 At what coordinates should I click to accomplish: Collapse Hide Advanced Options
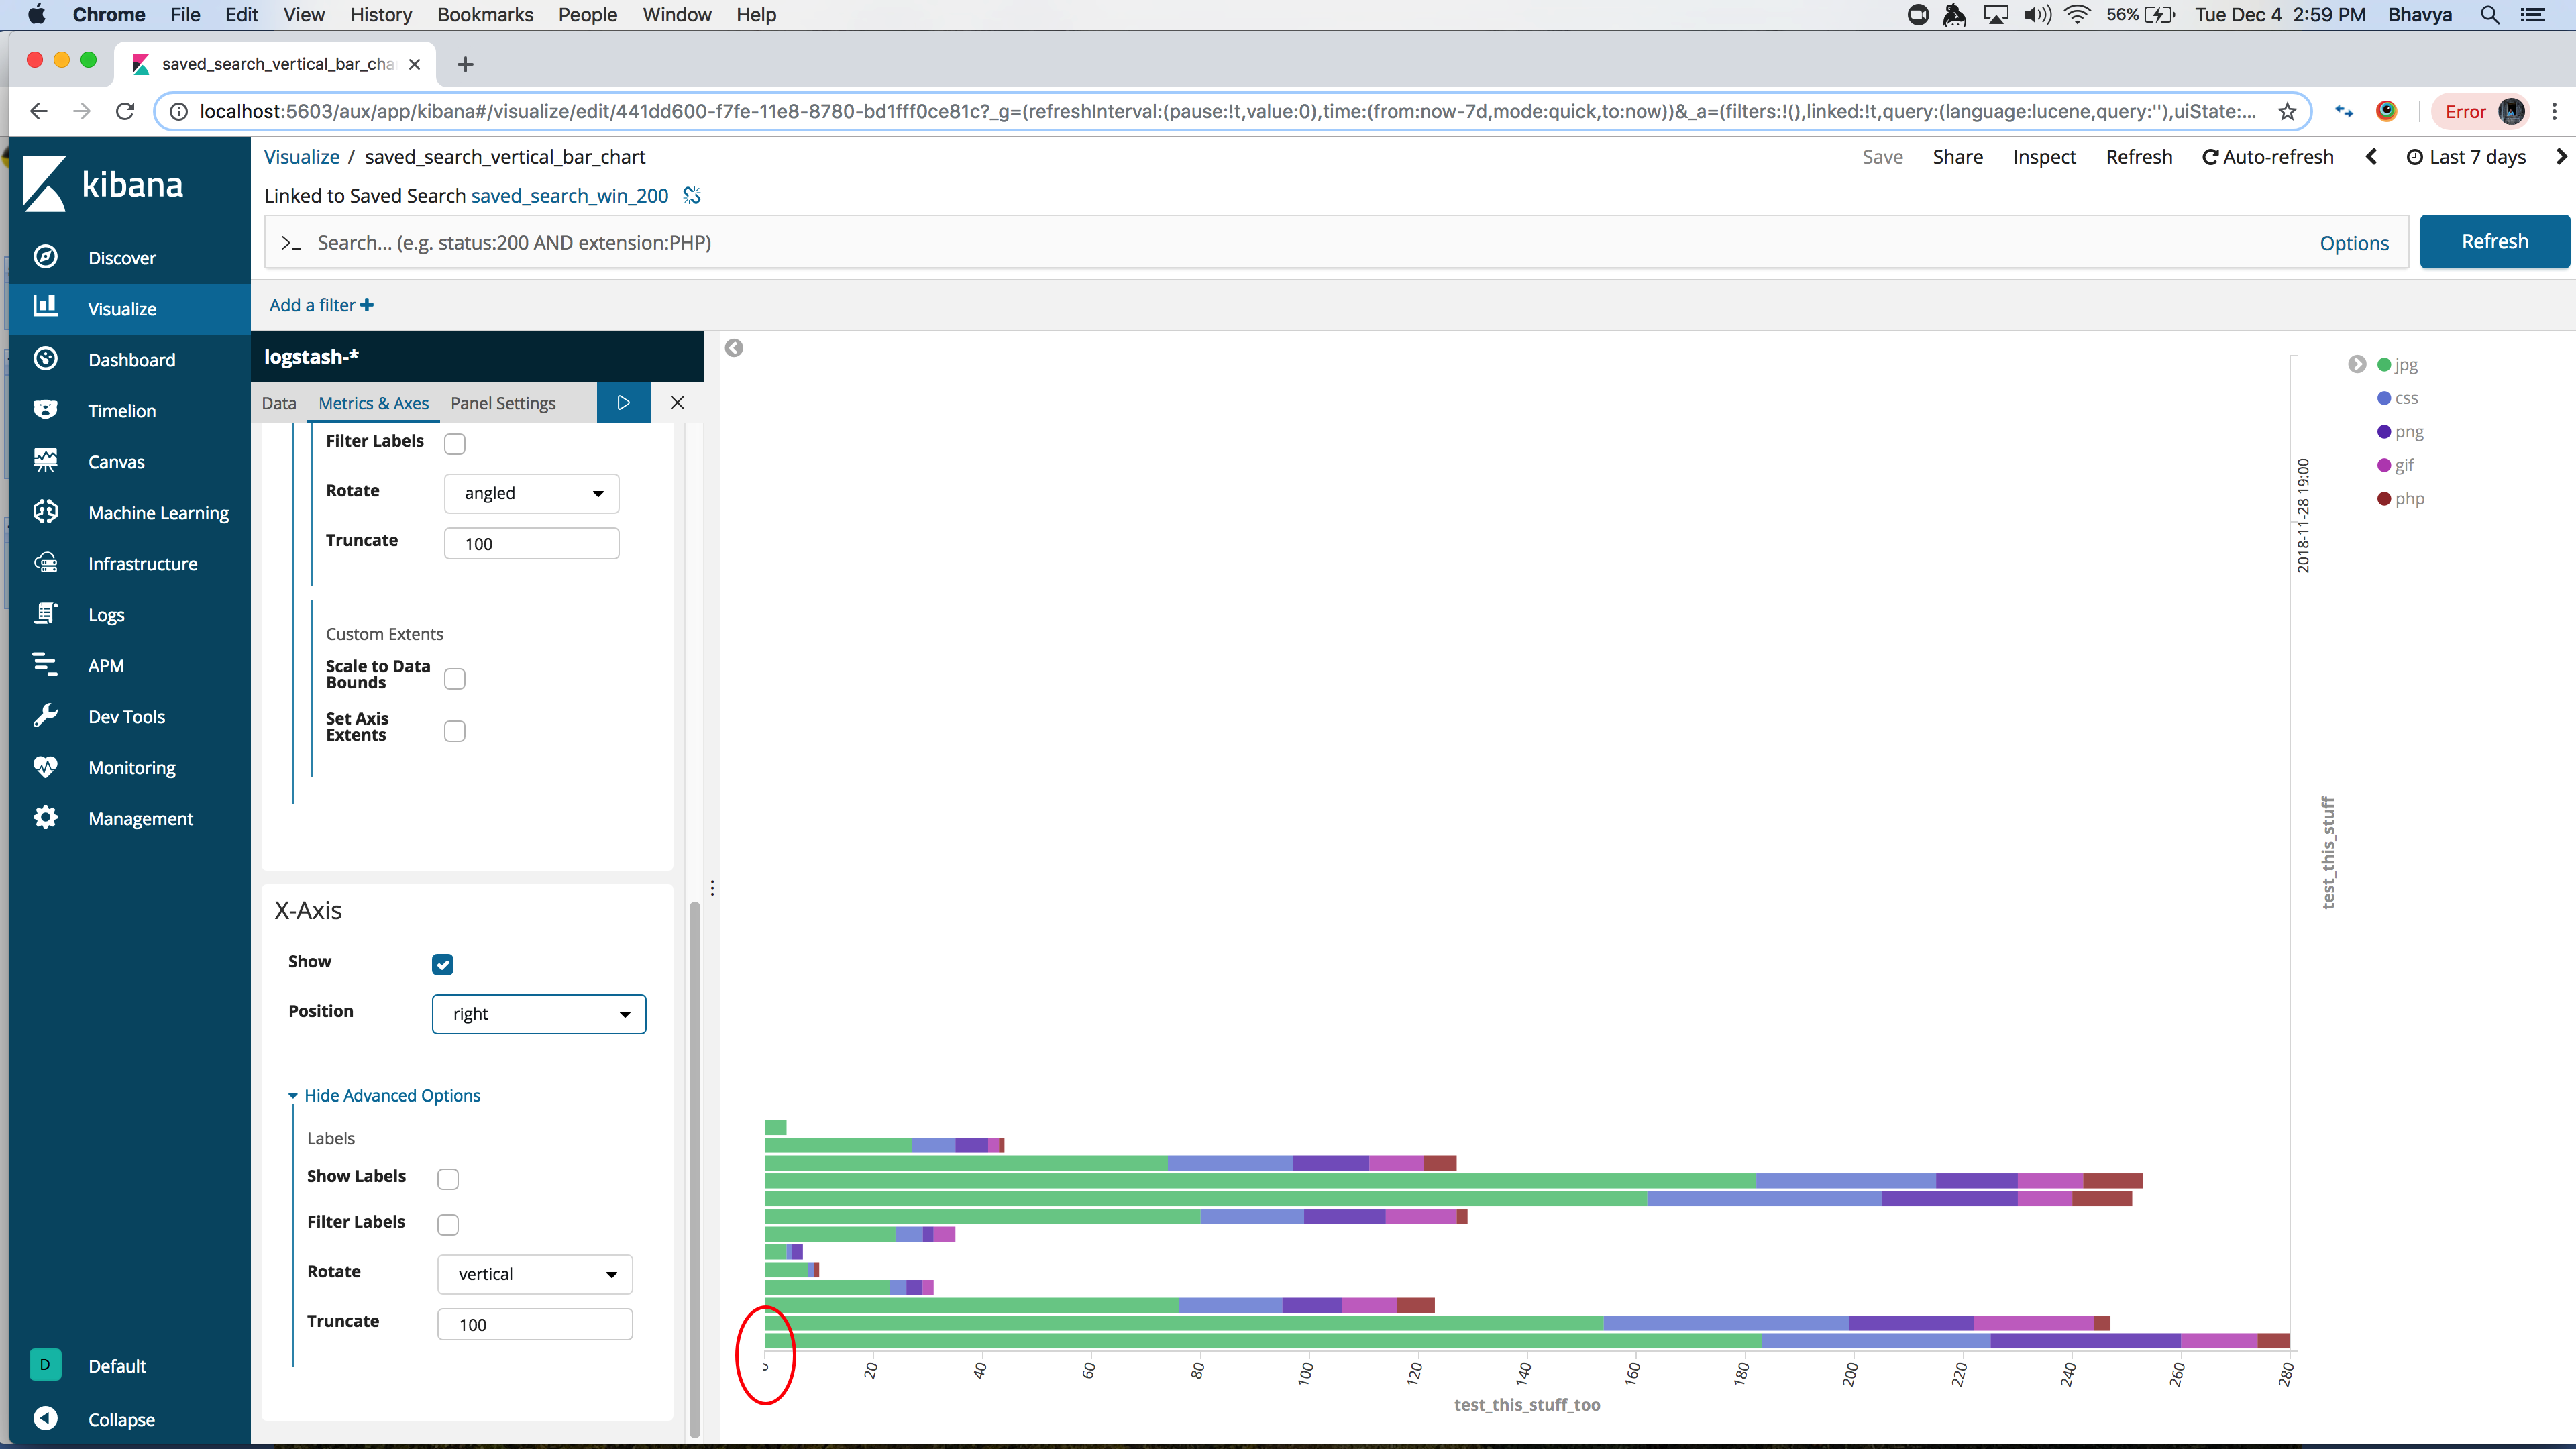pos(384,1096)
